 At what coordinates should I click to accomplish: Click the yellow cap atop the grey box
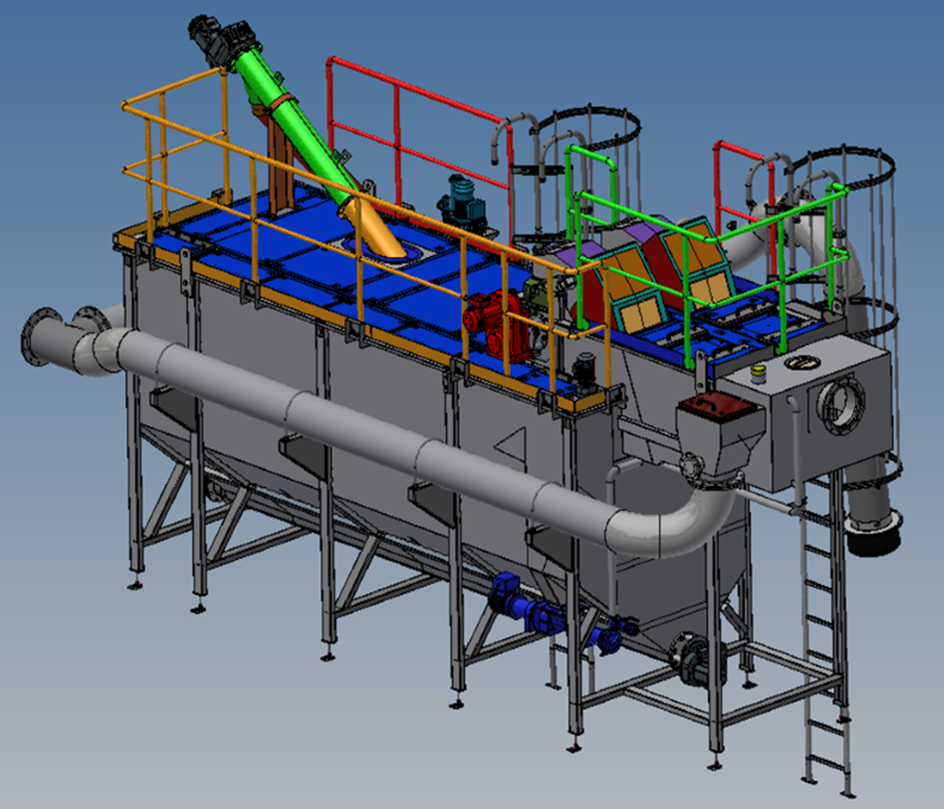click(760, 375)
